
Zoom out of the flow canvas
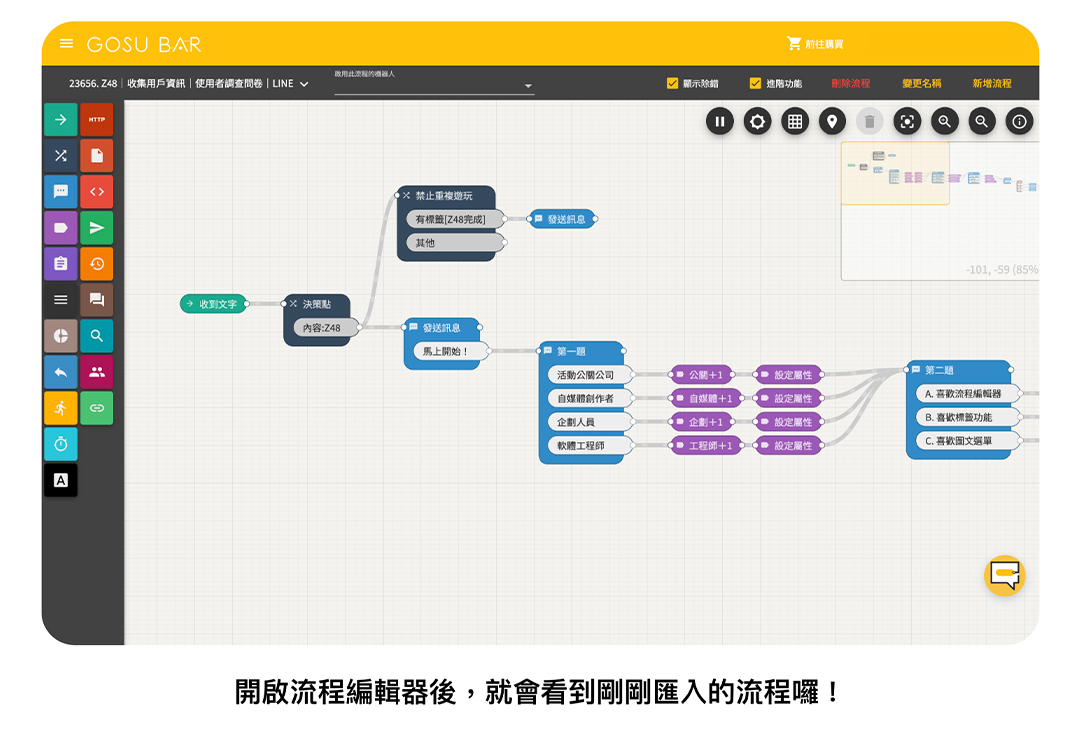click(x=982, y=122)
